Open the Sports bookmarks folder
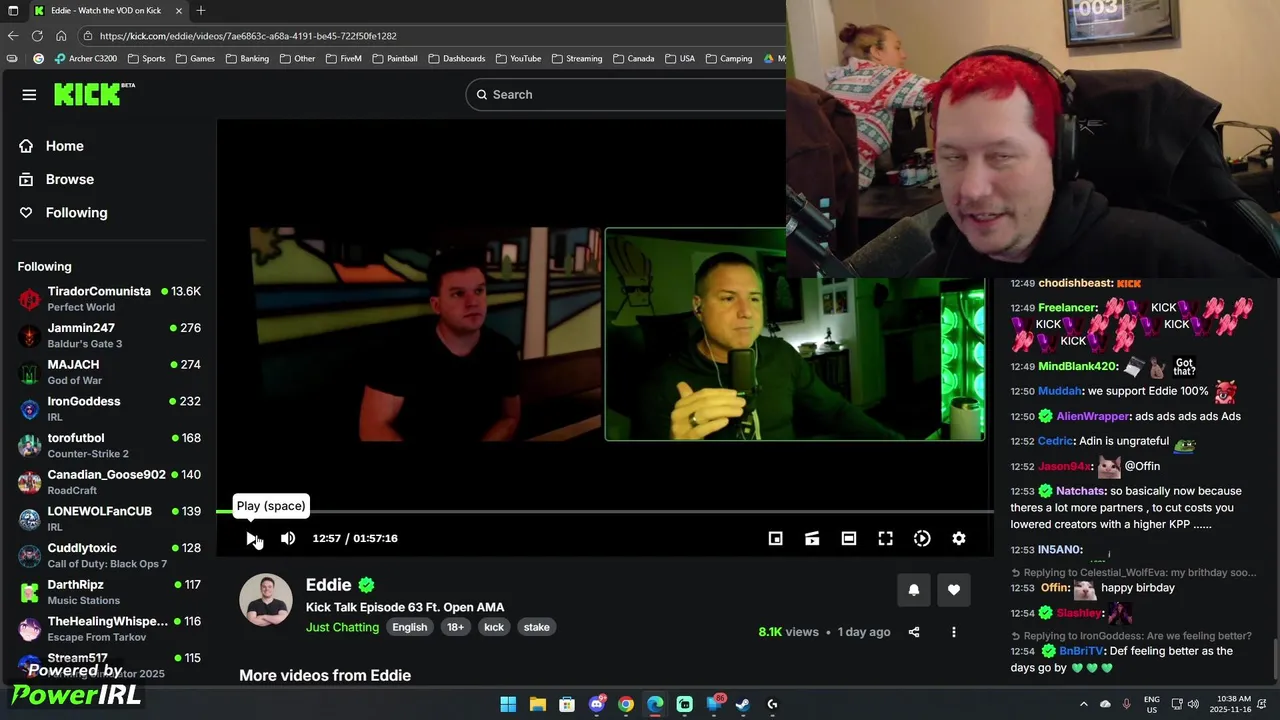Viewport: 1280px width, 720px height. tap(146, 58)
